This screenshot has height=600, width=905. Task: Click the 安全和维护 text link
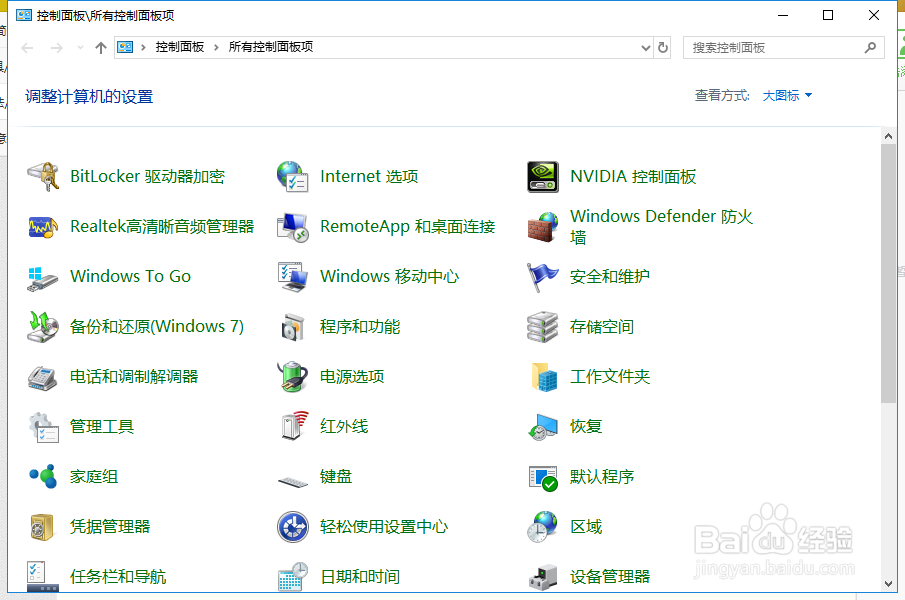click(x=610, y=277)
